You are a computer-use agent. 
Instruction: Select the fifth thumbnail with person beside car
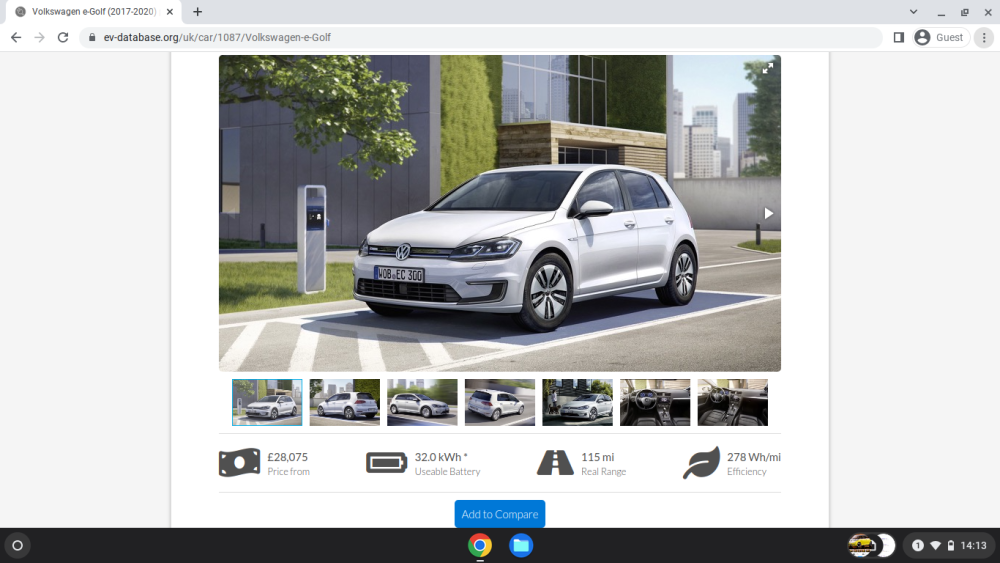tap(578, 402)
